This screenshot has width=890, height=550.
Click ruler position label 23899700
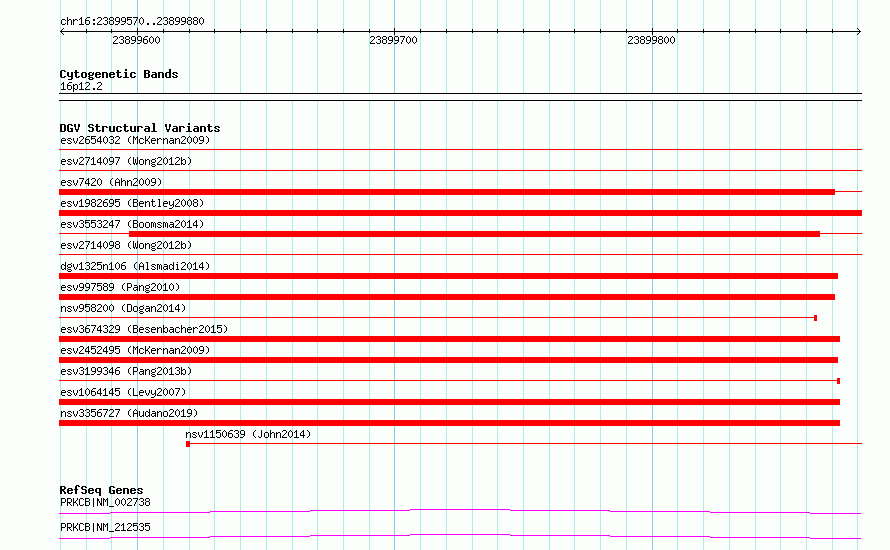click(x=393, y=40)
